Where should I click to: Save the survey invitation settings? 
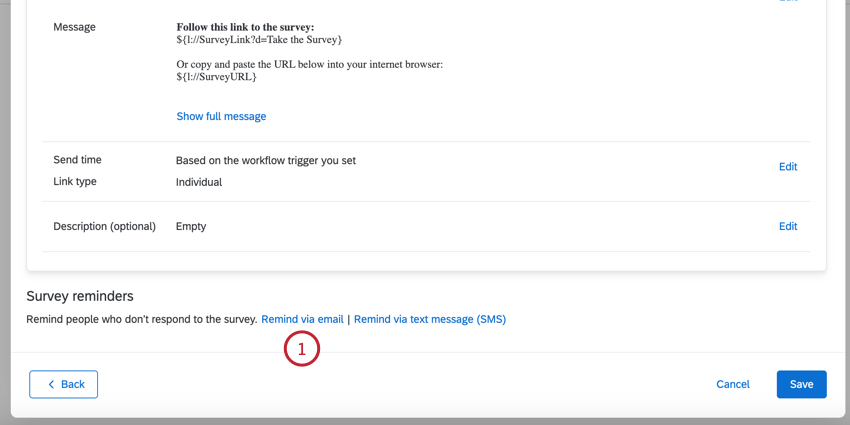pyautogui.click(x=801, y=385)
